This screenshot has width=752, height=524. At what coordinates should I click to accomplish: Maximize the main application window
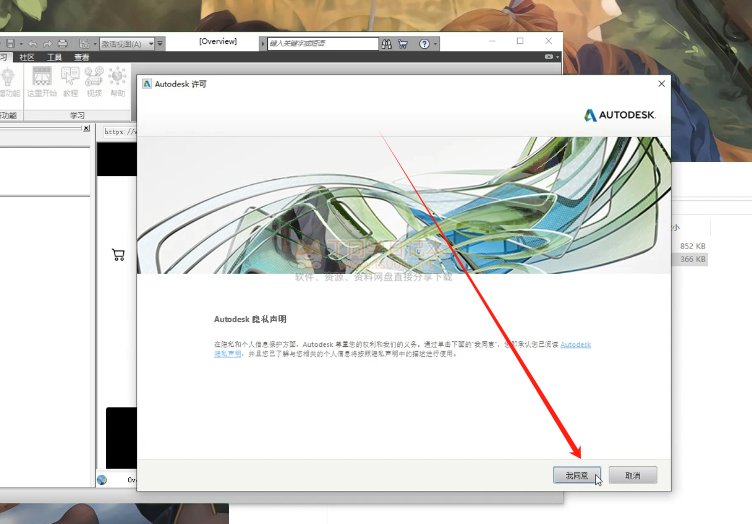[x=520, y=41]
